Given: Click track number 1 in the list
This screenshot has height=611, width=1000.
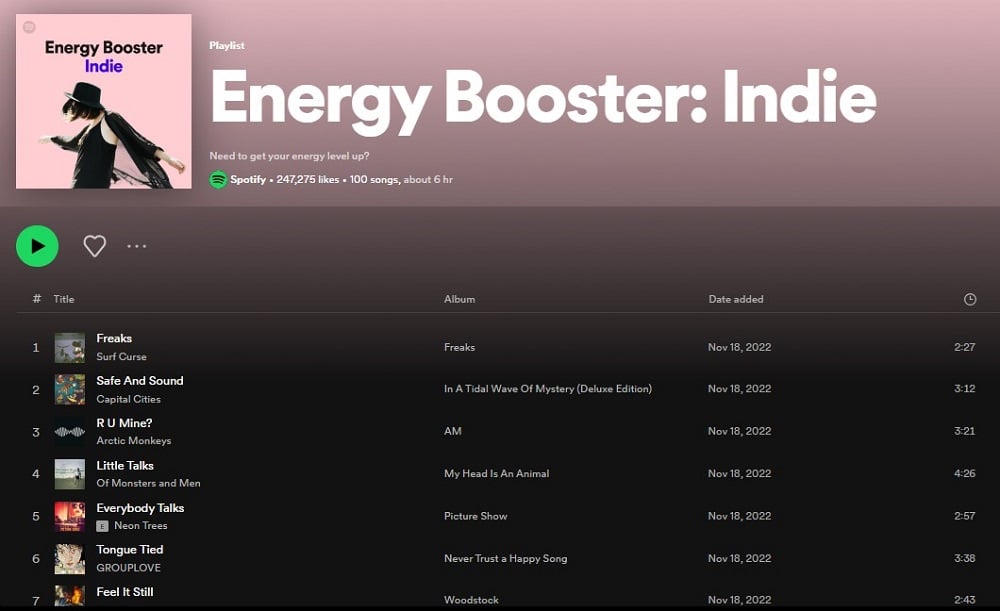Looking at the screenshot, I should click(36, 348).
